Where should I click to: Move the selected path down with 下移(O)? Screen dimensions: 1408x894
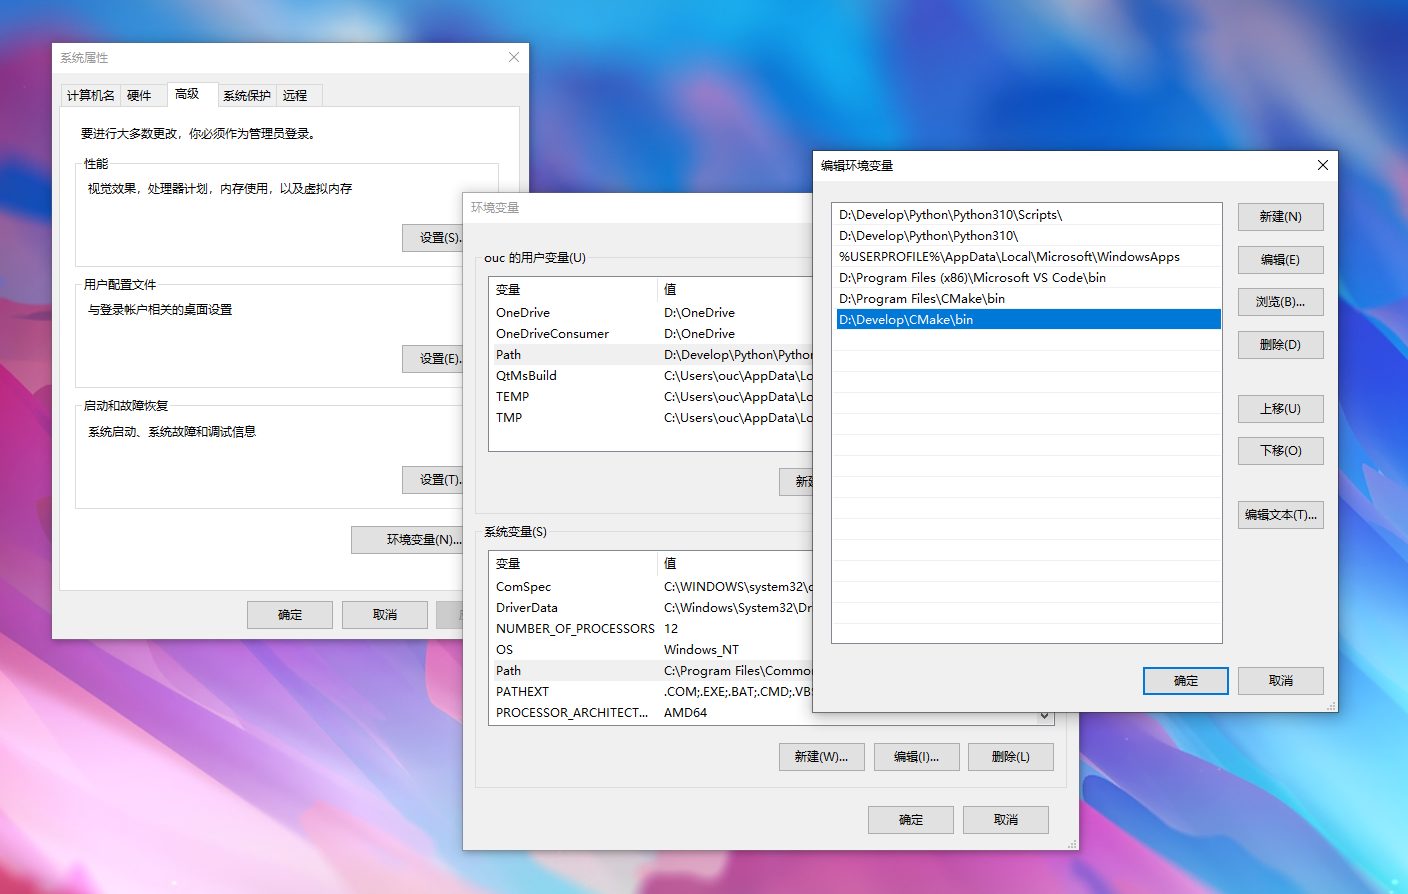click(1280, 450)
